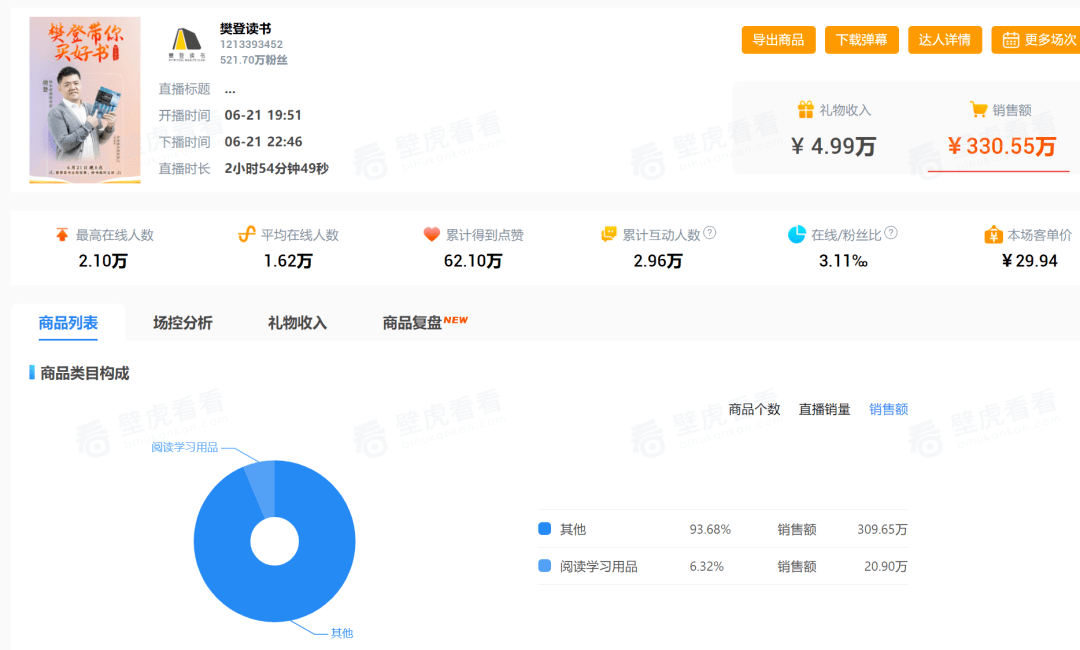Open the 礼物收入 tab
The height and width of the screenshot is (650, 1080).
pos(297,323)
